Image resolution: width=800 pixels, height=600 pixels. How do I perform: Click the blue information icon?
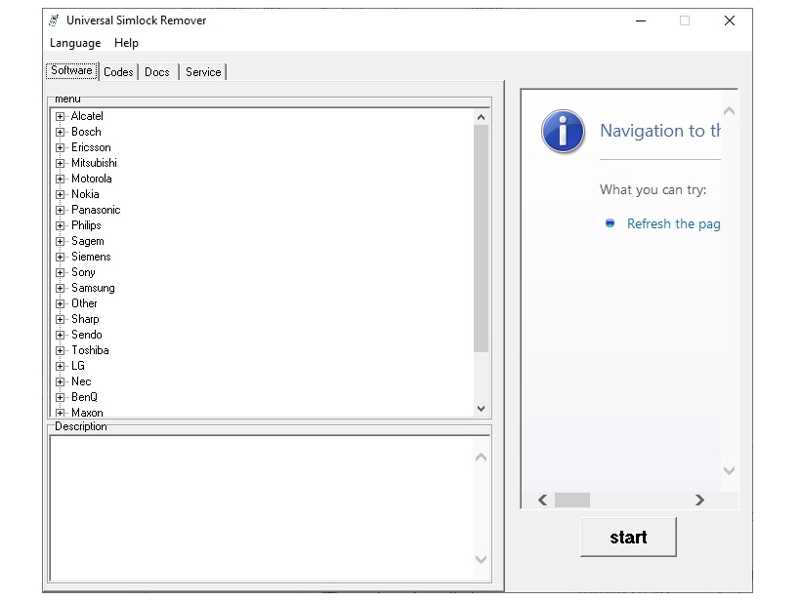point(563,131)
